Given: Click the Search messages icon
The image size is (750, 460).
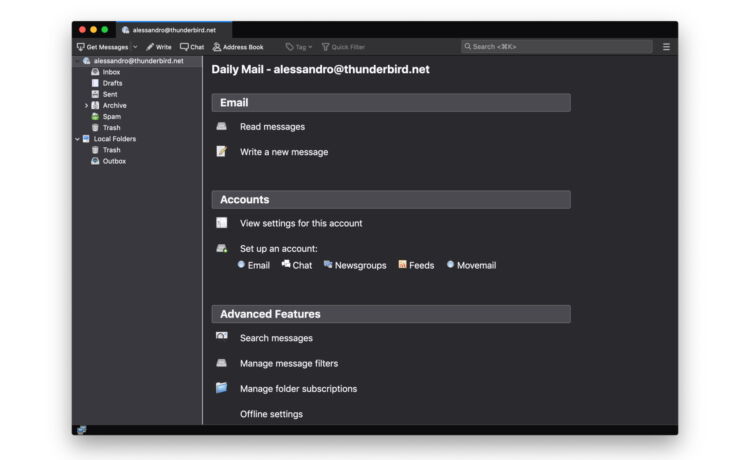Looking at the screenshot, I should [x=221, y=336].
